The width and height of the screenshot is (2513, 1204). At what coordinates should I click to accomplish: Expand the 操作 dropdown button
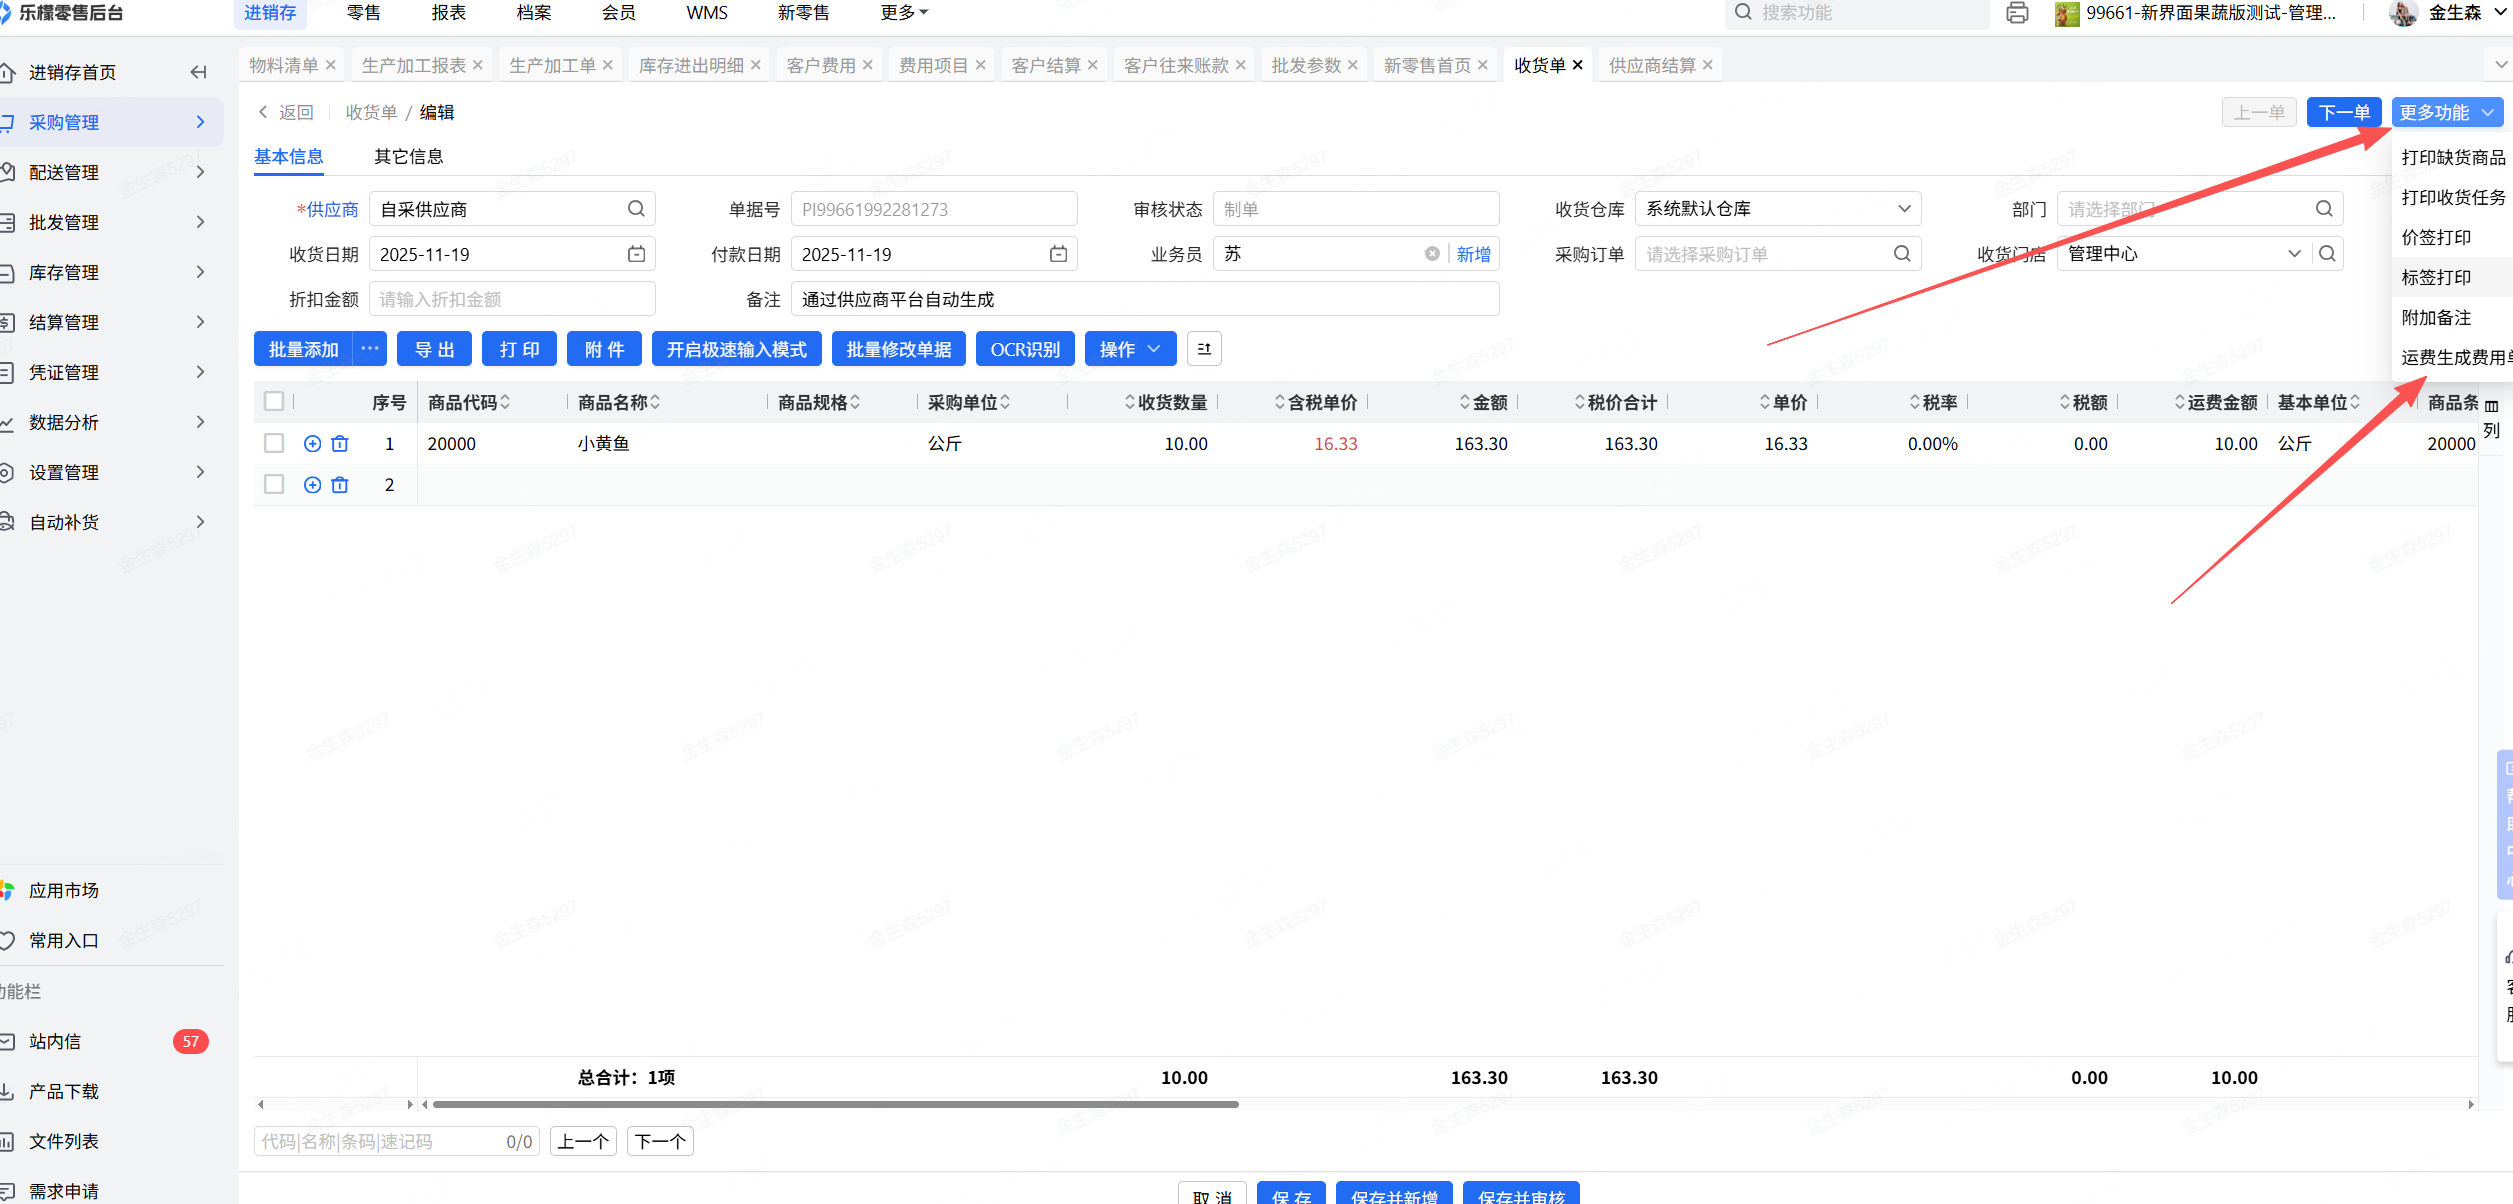pyautogui.click(x=1130, y=349)
